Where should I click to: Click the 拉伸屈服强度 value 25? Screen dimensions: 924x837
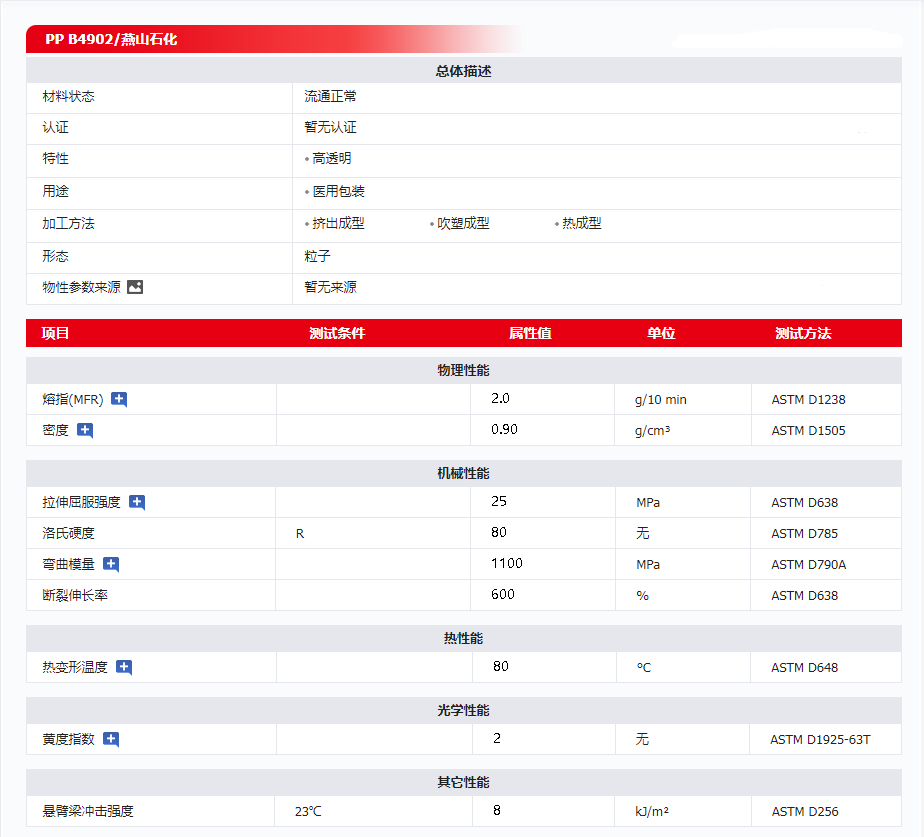[x=499, y=501]
